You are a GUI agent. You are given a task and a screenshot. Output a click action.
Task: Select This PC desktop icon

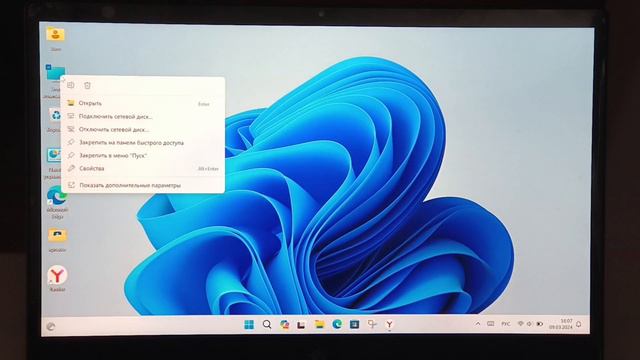click(x=54, y=81)
